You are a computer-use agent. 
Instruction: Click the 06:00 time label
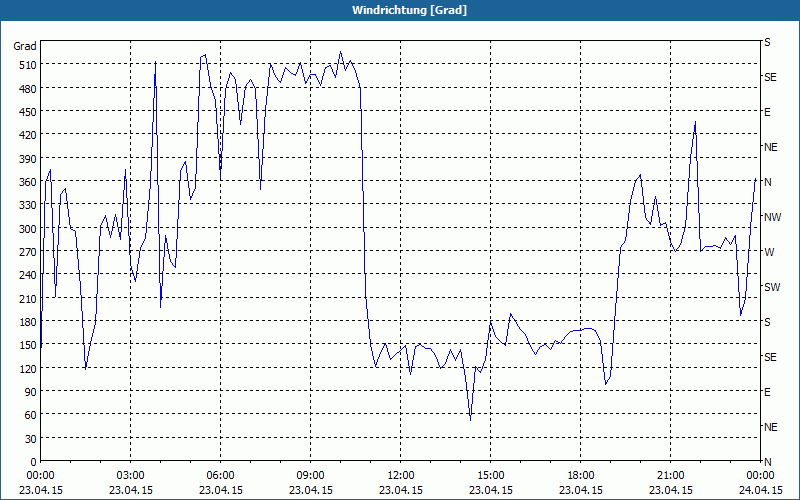click(x=220, y=476)
